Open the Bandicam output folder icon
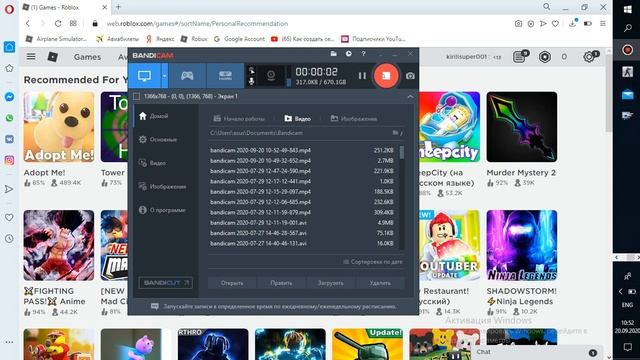 tap(333, 53)
